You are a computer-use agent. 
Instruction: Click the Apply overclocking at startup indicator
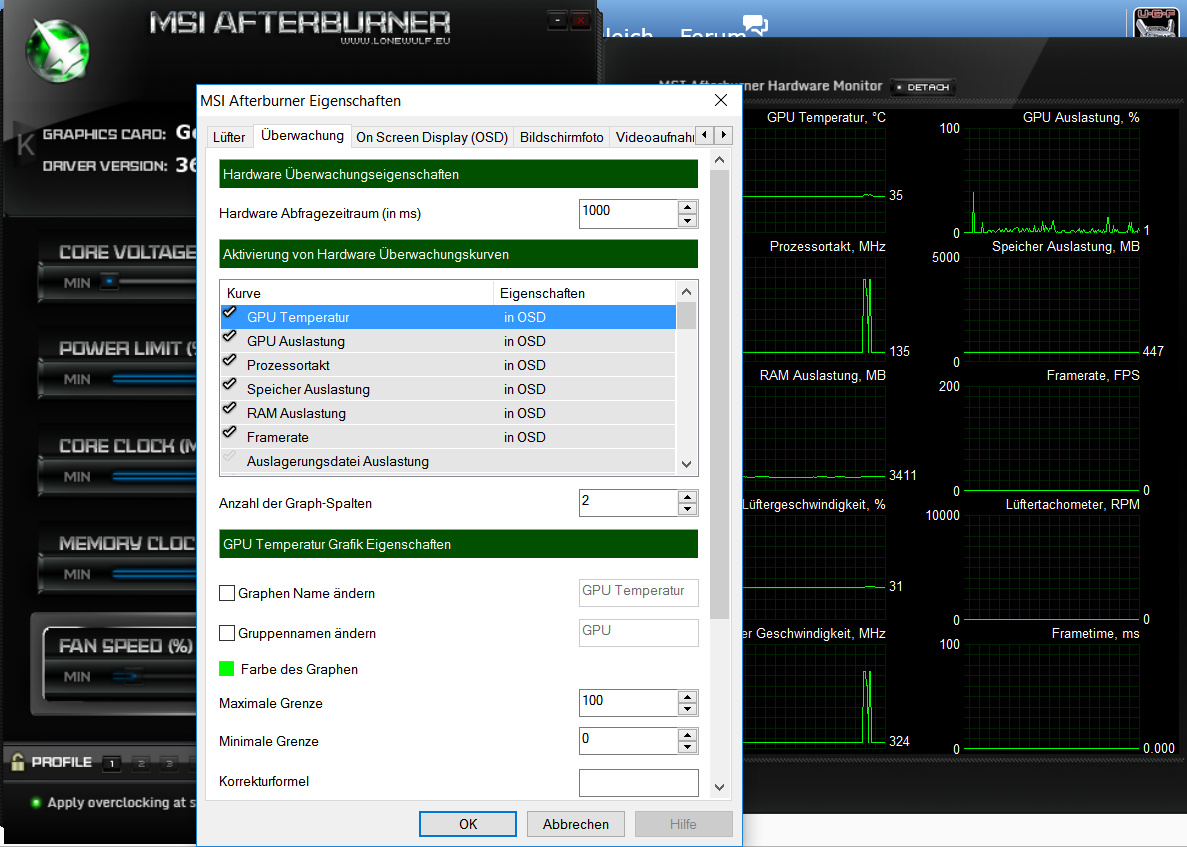click(x=36, y=802)
